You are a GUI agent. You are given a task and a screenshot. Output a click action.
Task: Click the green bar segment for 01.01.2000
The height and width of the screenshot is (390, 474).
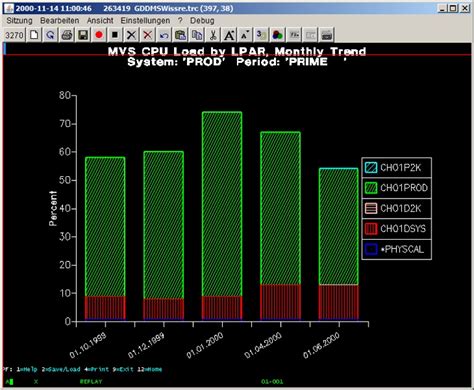pyautogui.click(x=222, y=204)
